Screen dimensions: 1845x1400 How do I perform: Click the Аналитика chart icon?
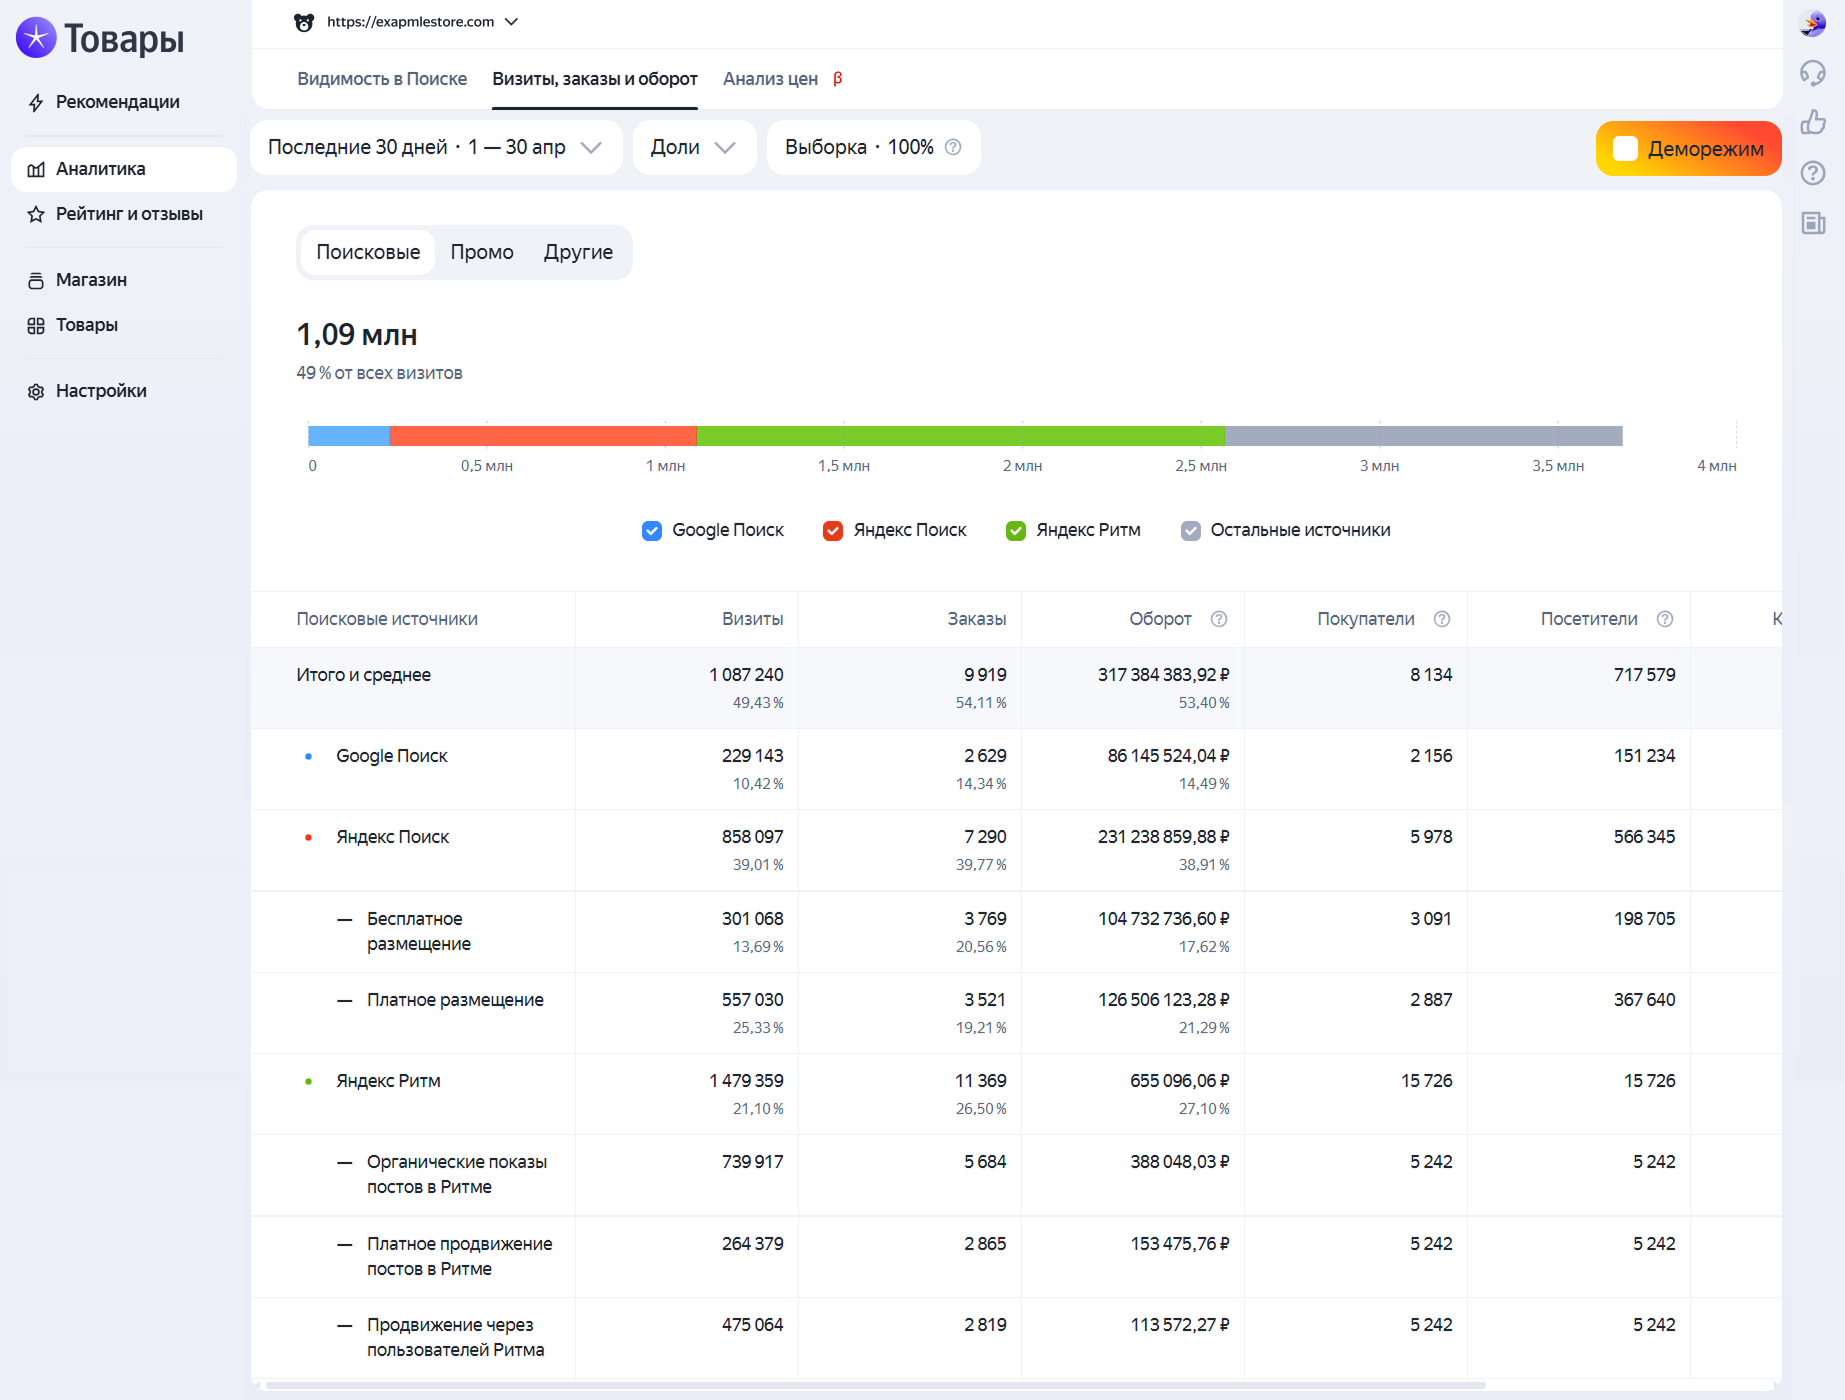pyautogui.click(x=36, y=169)
